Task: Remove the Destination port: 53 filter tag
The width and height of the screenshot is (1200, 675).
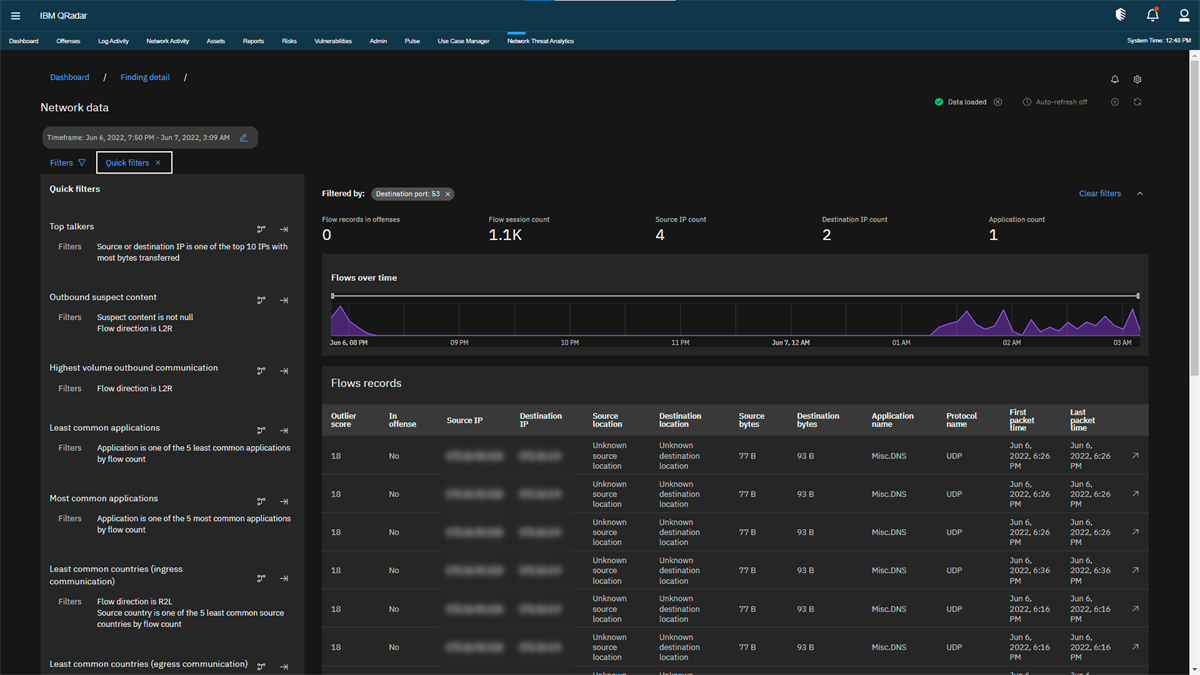Action: pos(448,194)
